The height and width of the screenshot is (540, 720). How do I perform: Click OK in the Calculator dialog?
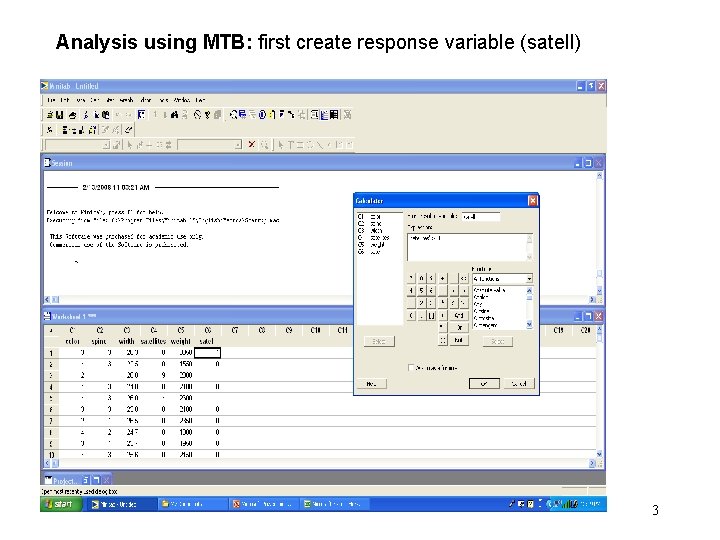[x=484, y=383]
